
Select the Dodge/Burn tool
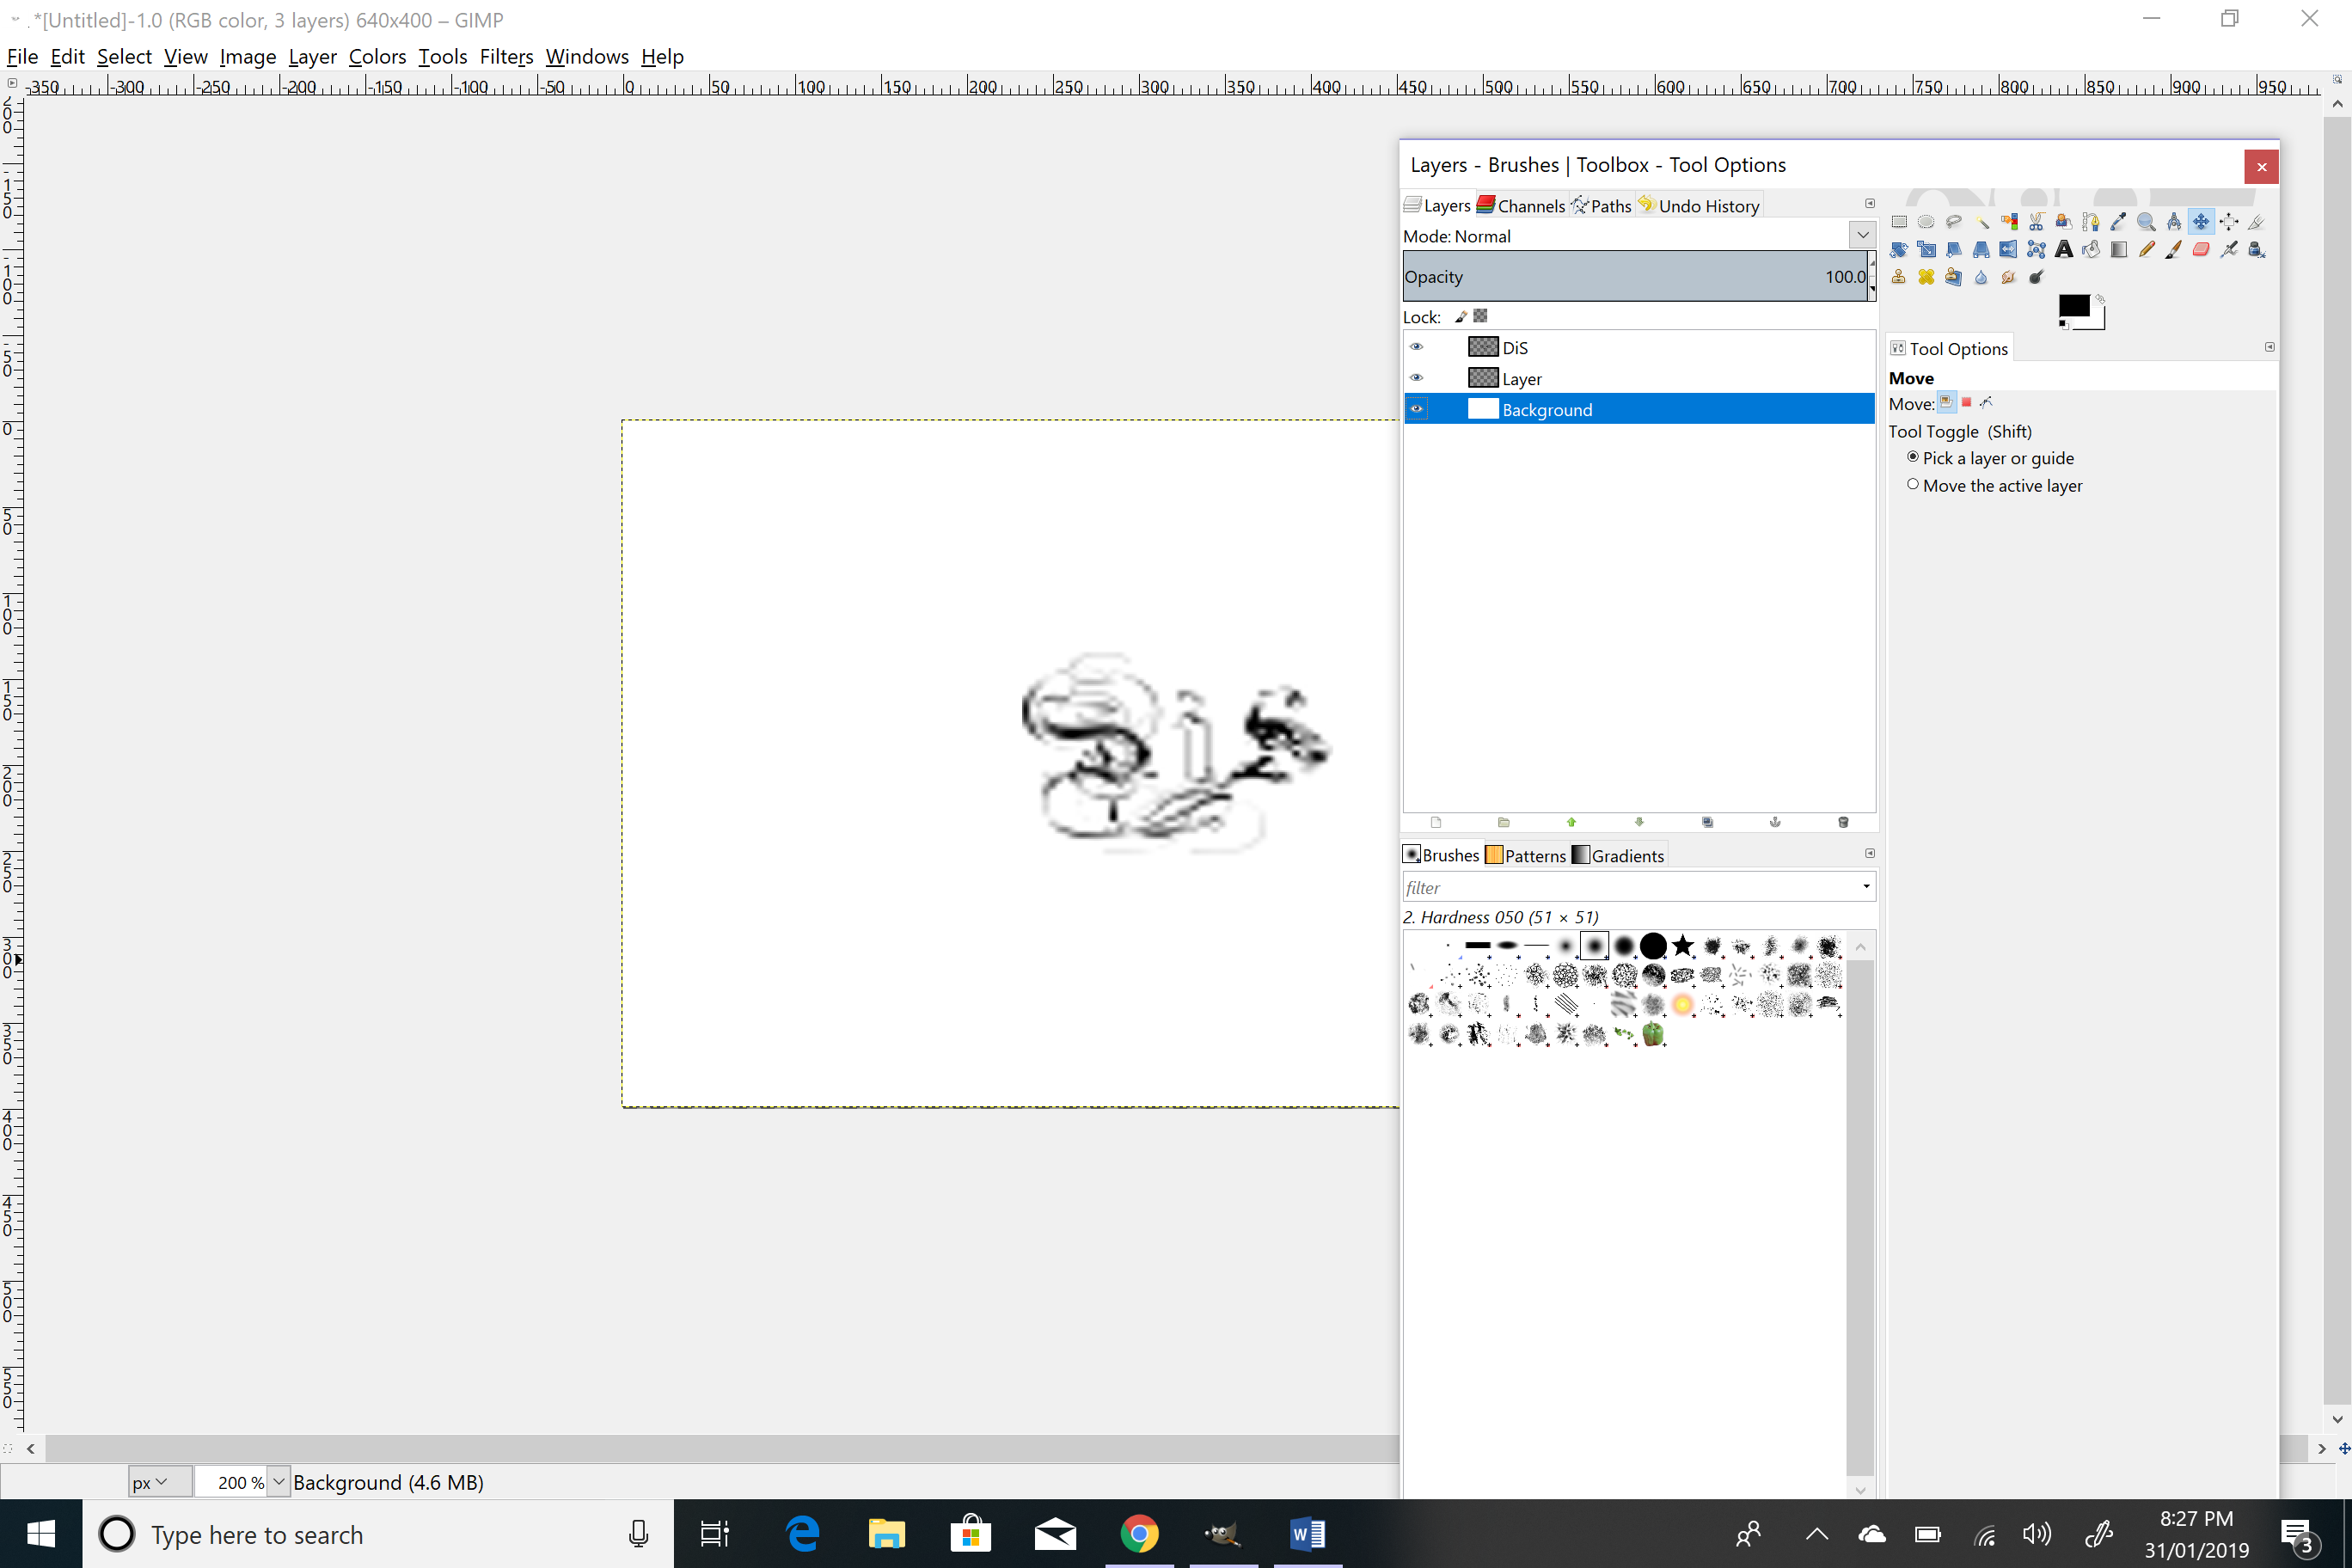click(x=2036, y=277)
